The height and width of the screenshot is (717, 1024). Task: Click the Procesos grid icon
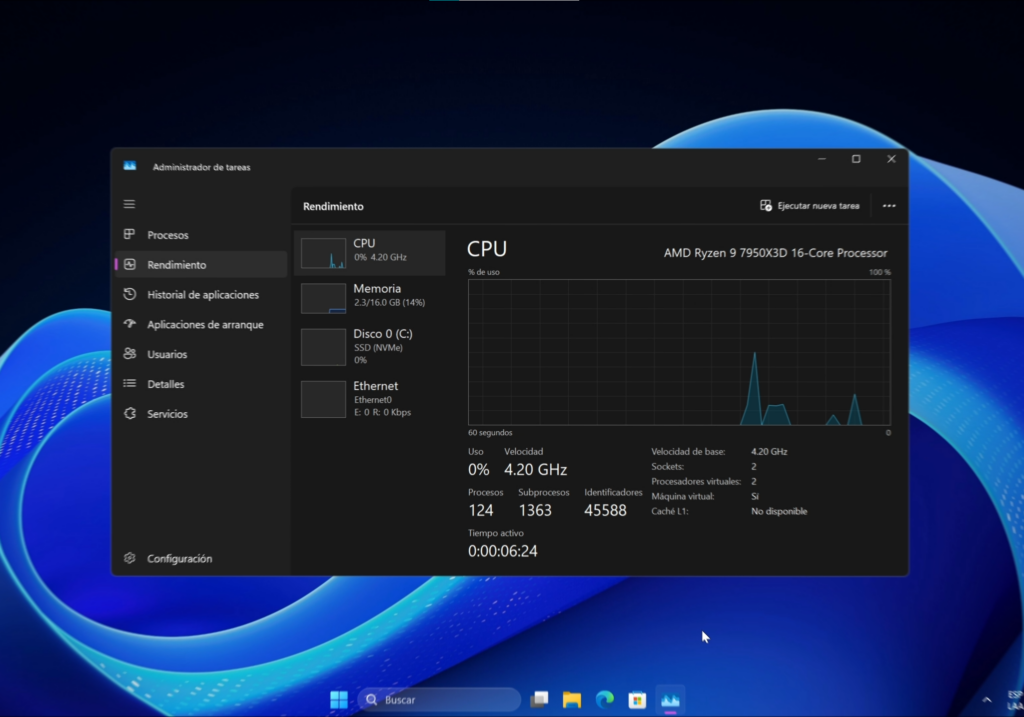(x=129, y=235)
